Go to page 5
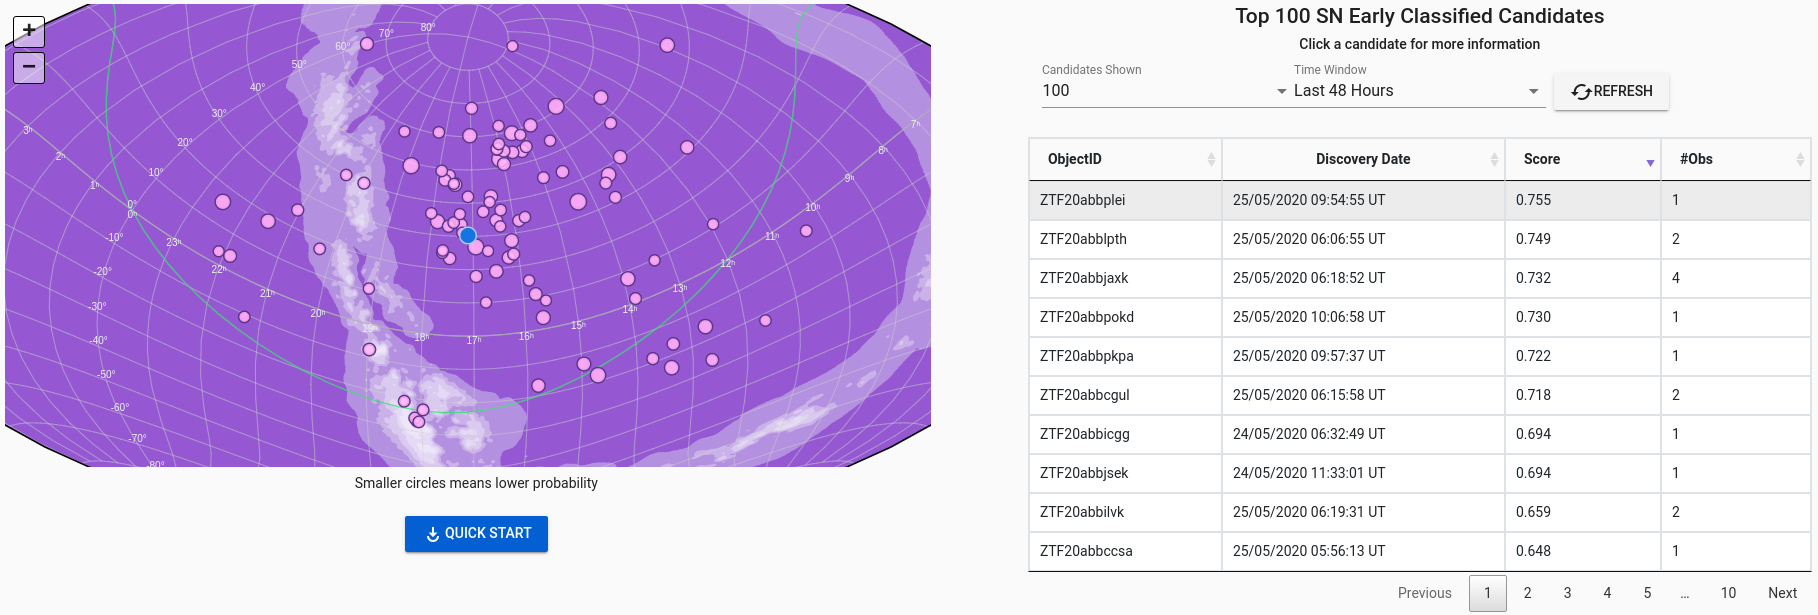The width and height of the screenshot is (1818, 615). tap(1647, 593)
